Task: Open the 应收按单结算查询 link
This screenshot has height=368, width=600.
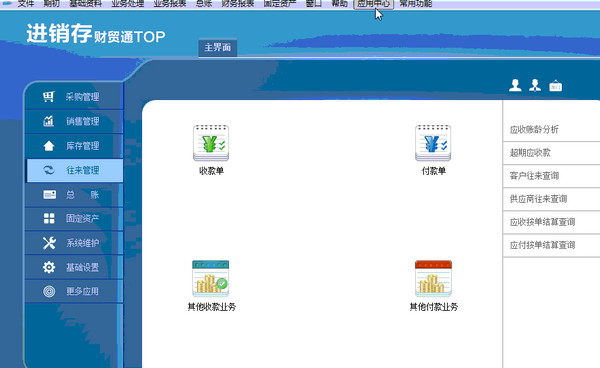Action: click(x=542, y=222)
